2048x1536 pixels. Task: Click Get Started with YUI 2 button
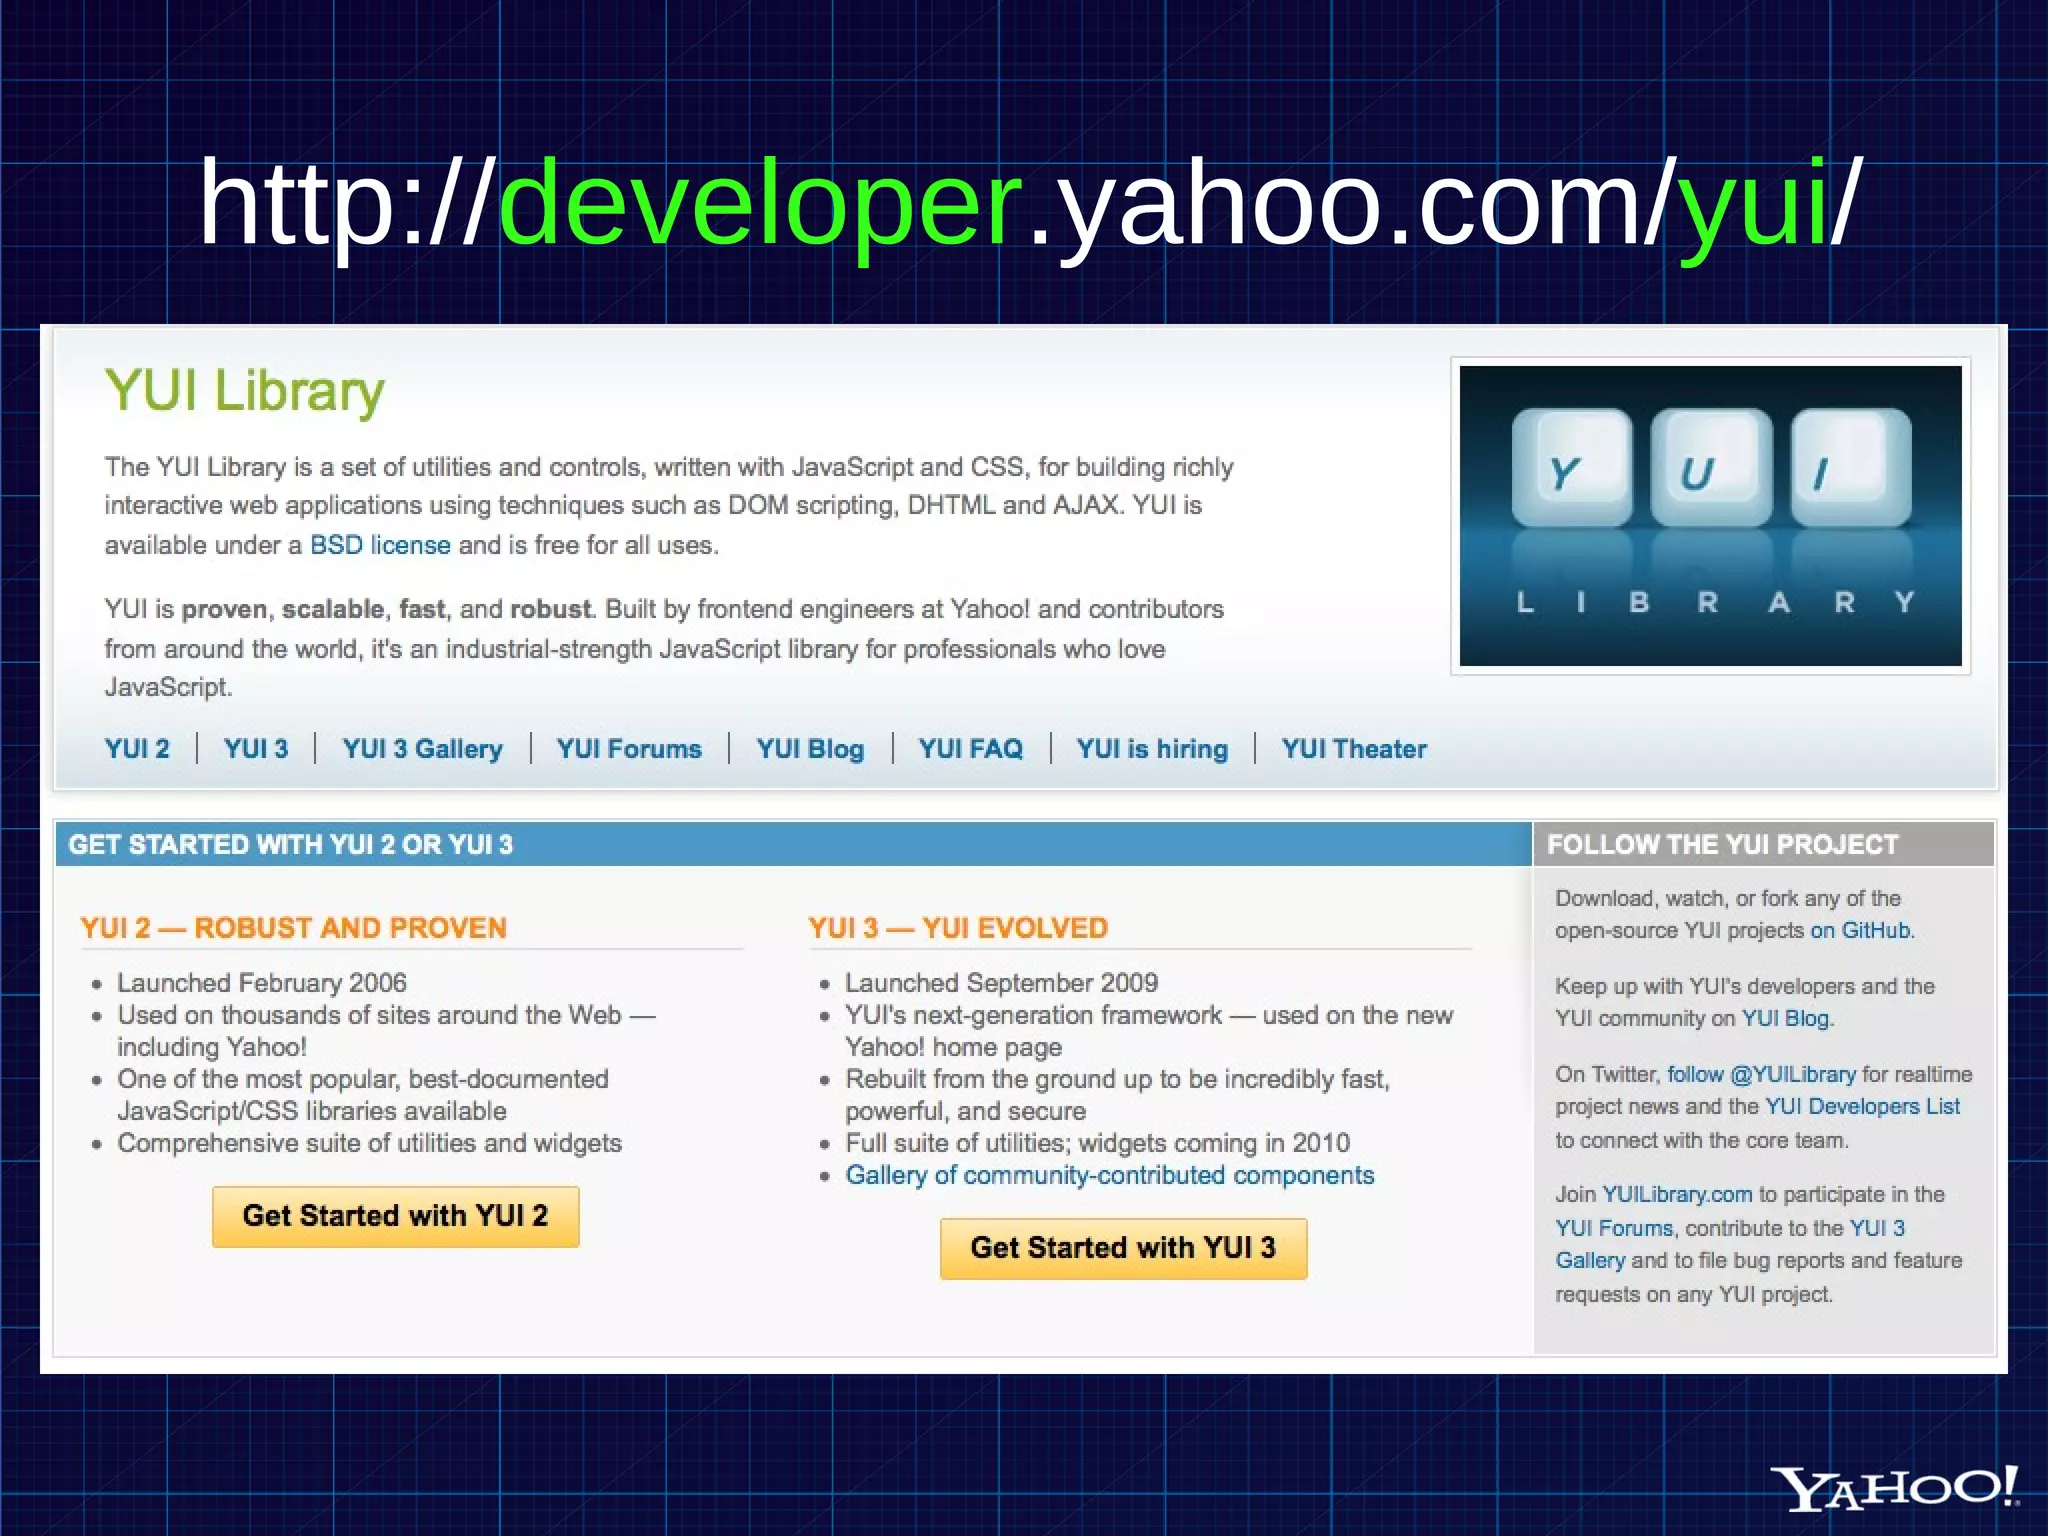(x=396, y=1216)
